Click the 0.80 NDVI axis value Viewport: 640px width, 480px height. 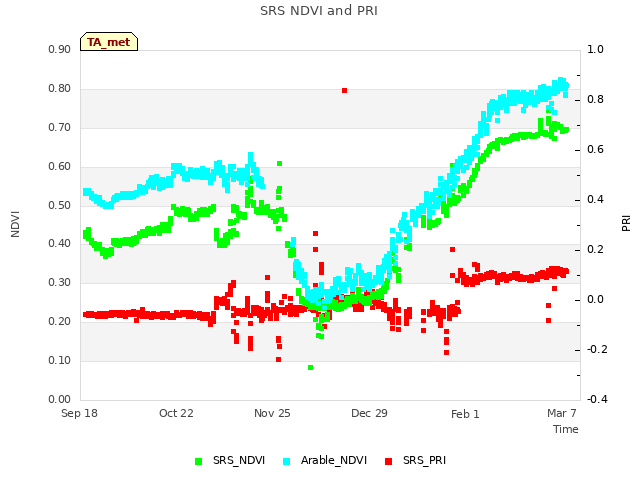60,89
